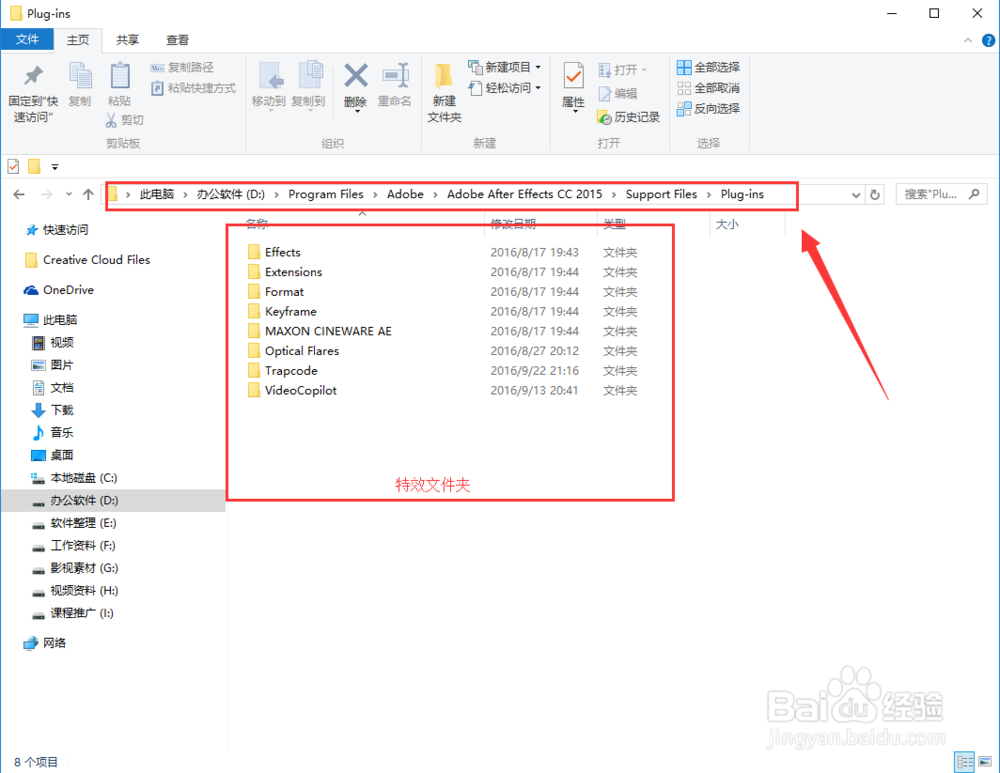
Task: Open Downloads (下载) in sidebar
Action: (62, 410)
